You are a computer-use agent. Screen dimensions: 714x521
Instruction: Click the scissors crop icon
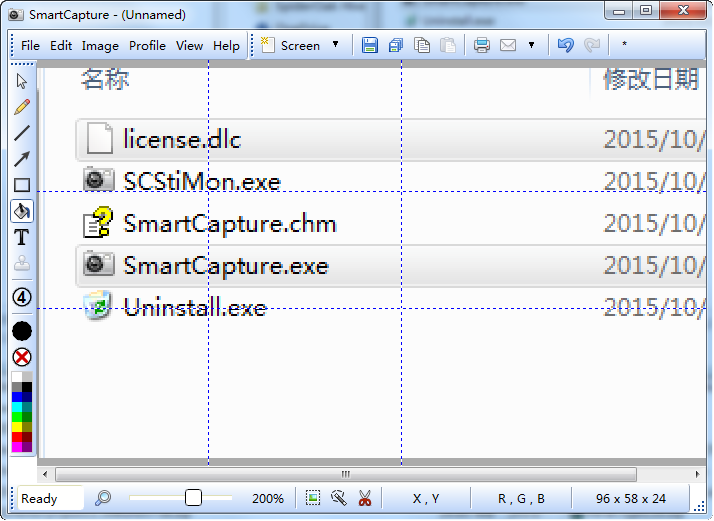[364, 498]
